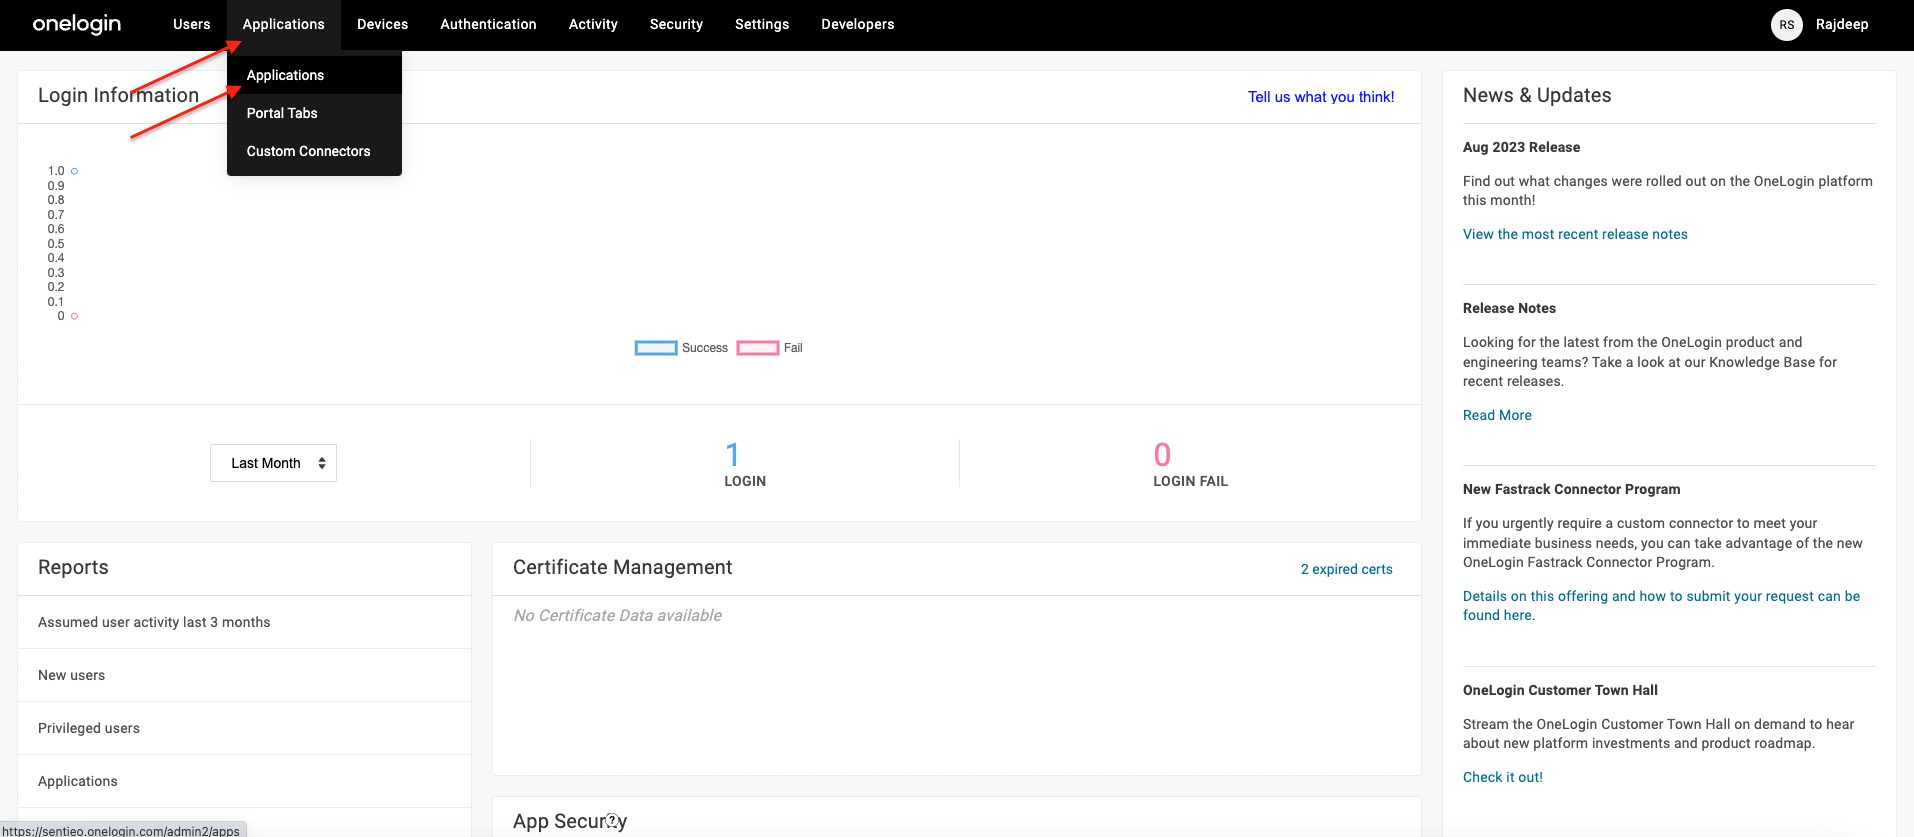
Task: Open the New users report
Action: 71,675
